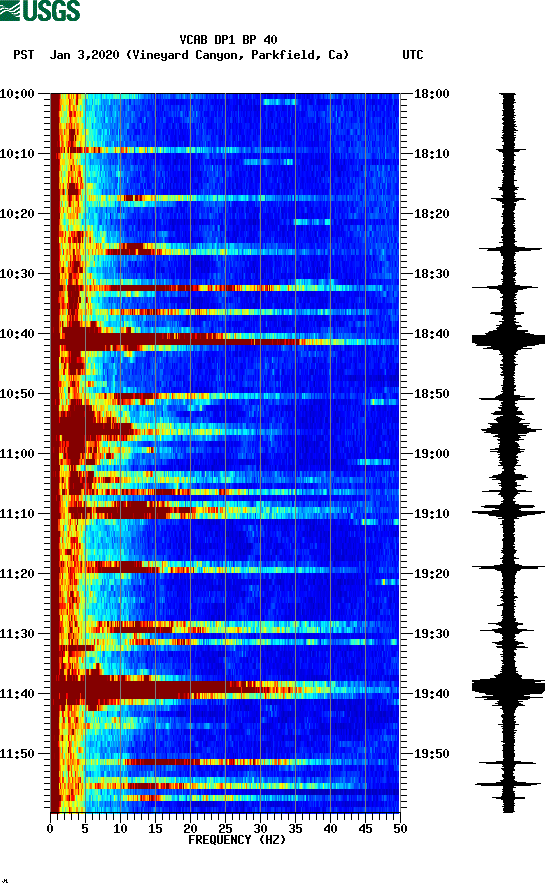Click the 18:10 UTC time label
Viewport: 552px width, 892px height.
(x=432, y=154)
